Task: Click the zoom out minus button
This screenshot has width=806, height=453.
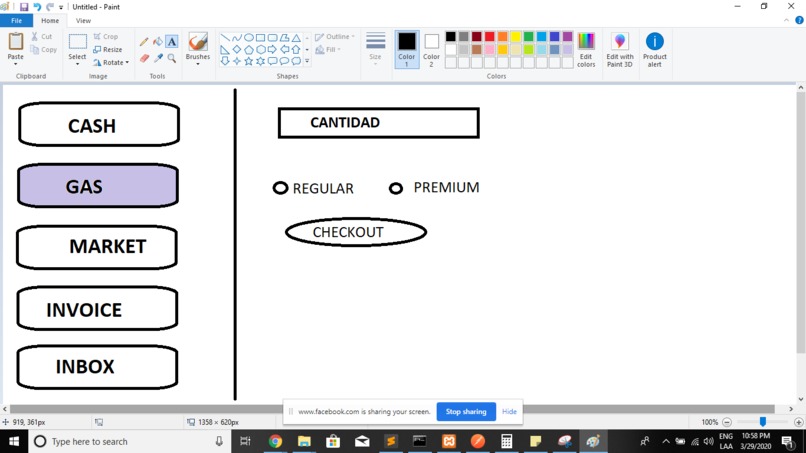Action: coord(727,422)
